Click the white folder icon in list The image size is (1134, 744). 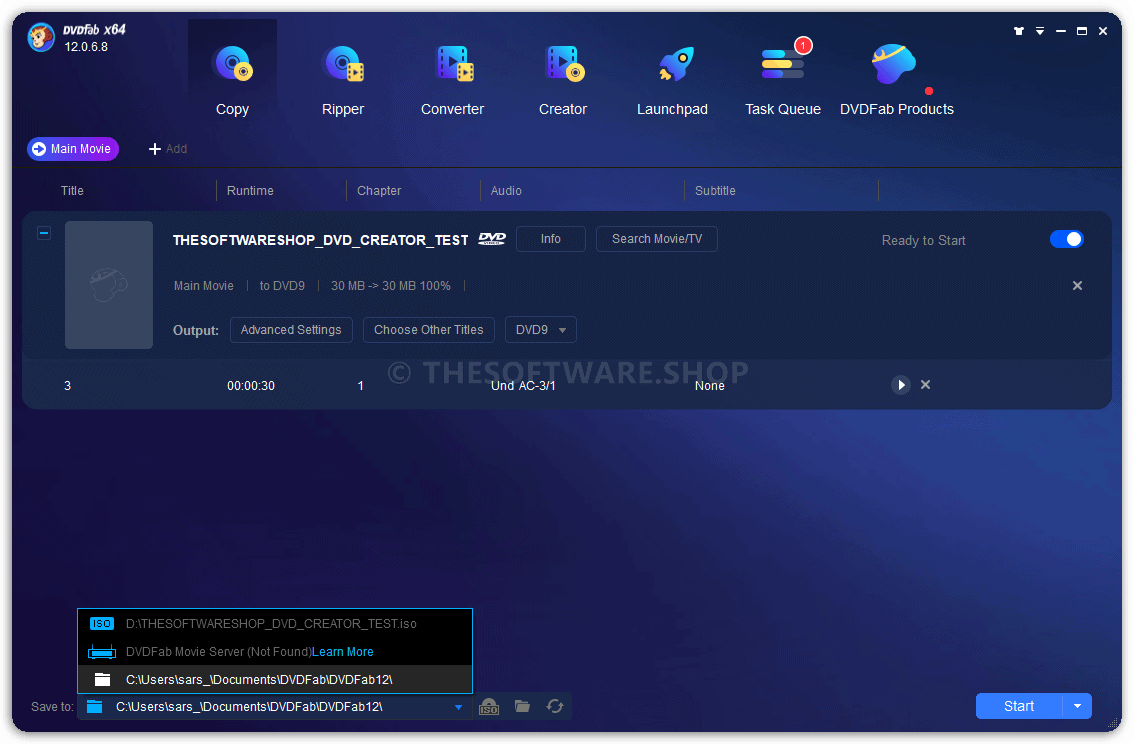point(103,680)
